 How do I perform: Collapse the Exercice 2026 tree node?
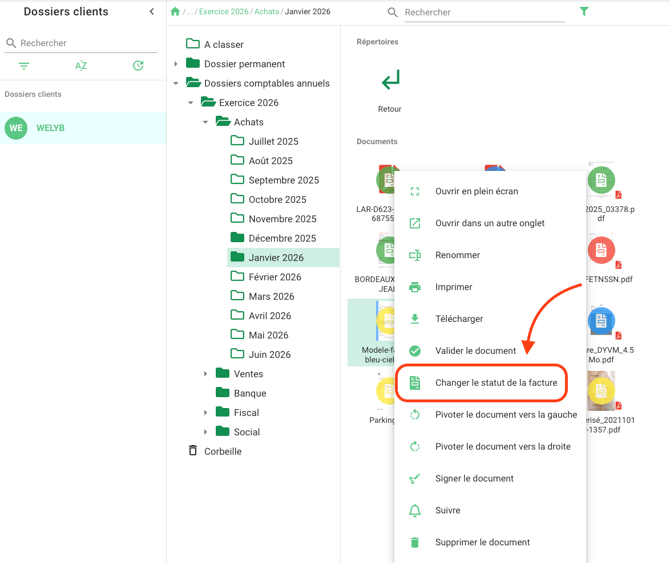tap(191, 103)
